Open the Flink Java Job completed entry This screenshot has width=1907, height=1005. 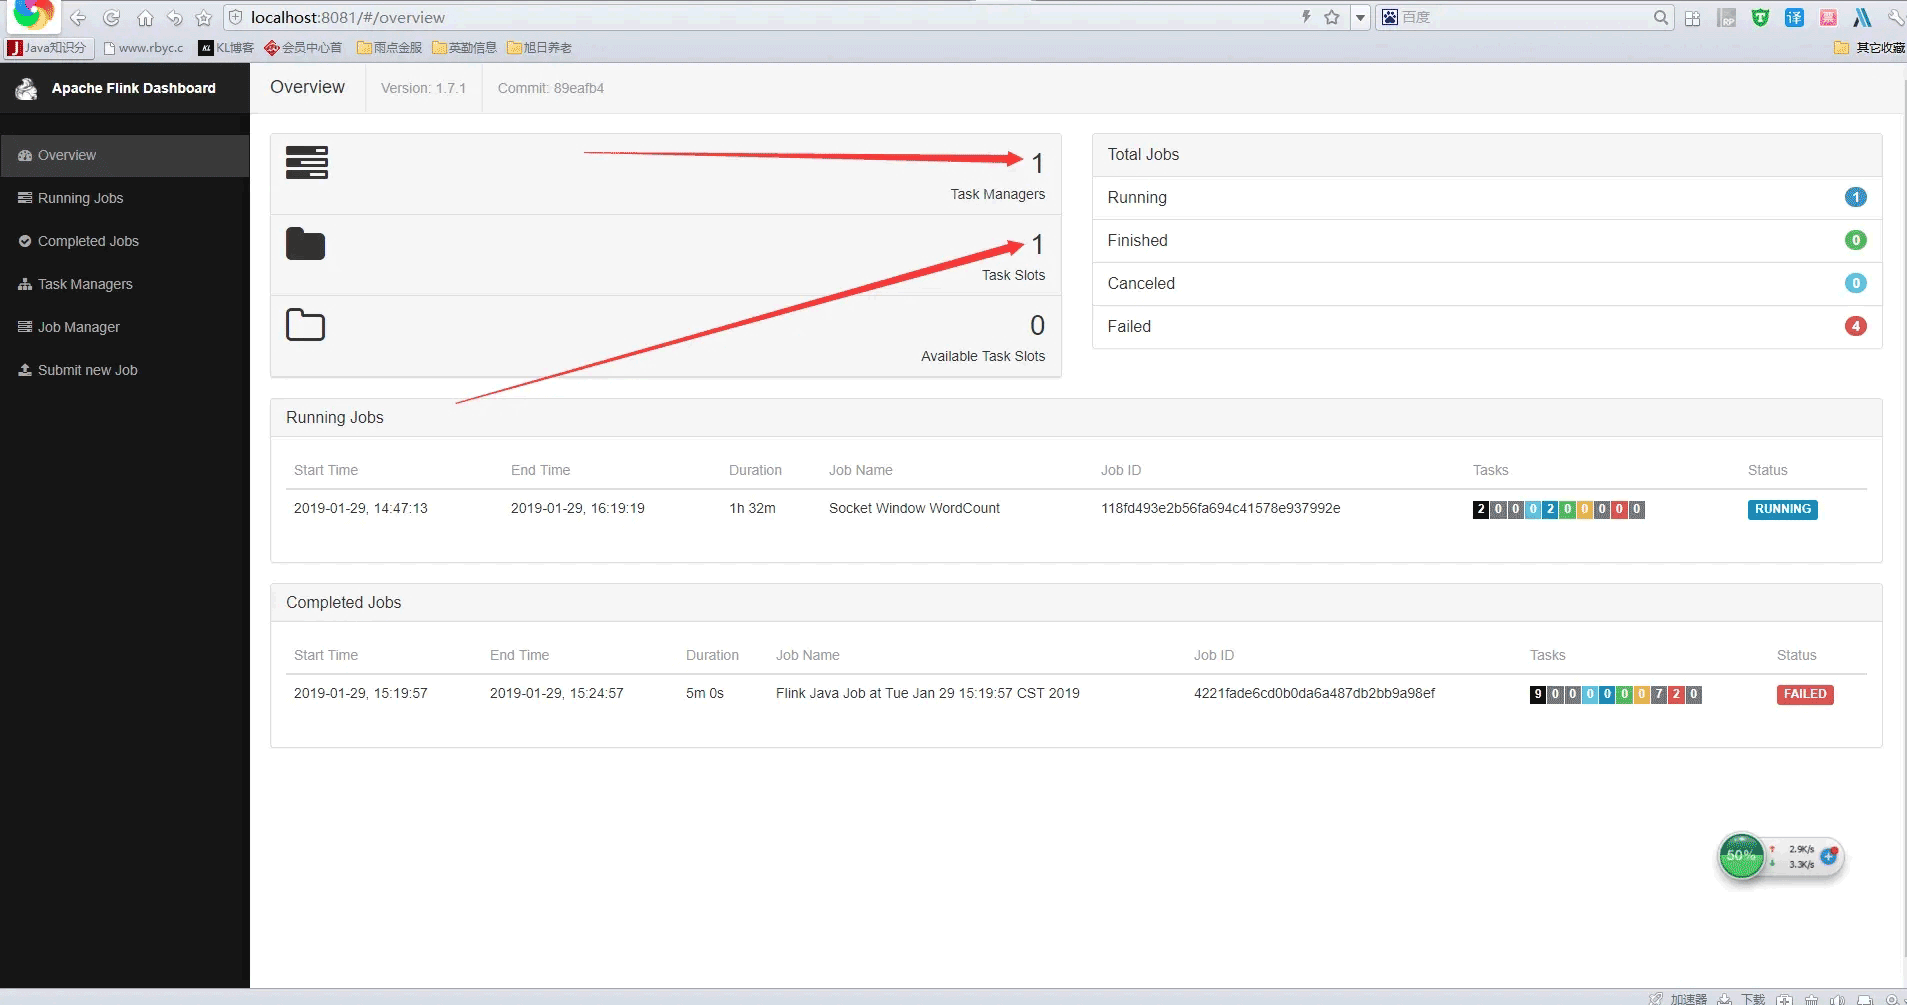(x=927, y=693)
